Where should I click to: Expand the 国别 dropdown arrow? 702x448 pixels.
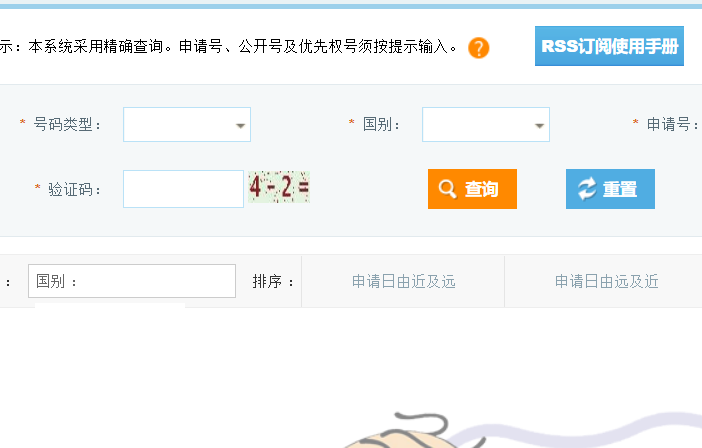[539, 126]
